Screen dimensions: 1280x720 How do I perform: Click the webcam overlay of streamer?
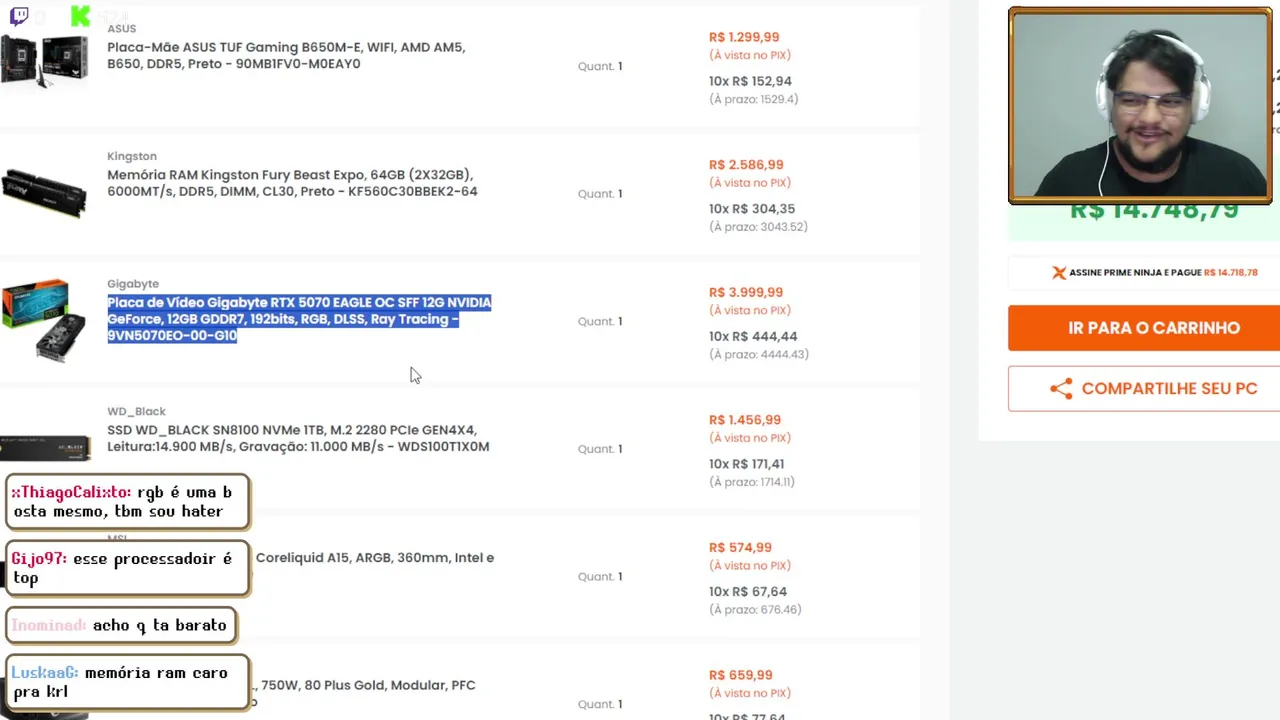(x=1140, y=105)
